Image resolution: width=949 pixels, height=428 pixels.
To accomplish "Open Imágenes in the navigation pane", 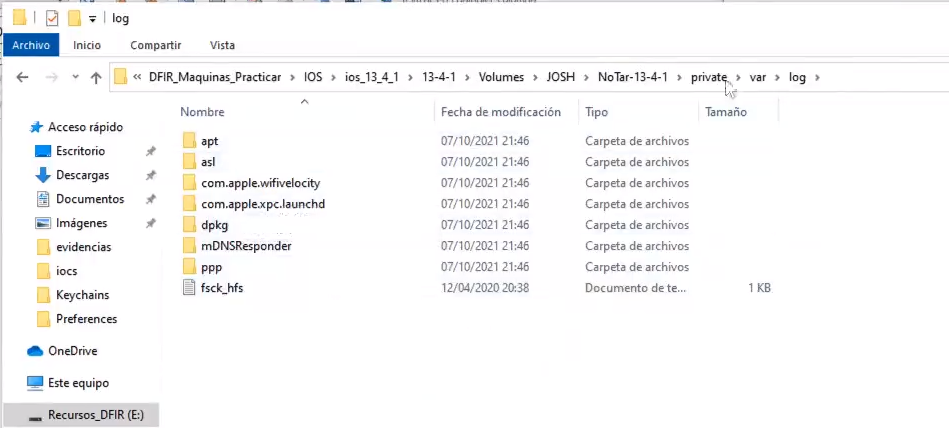I will 82,223.
